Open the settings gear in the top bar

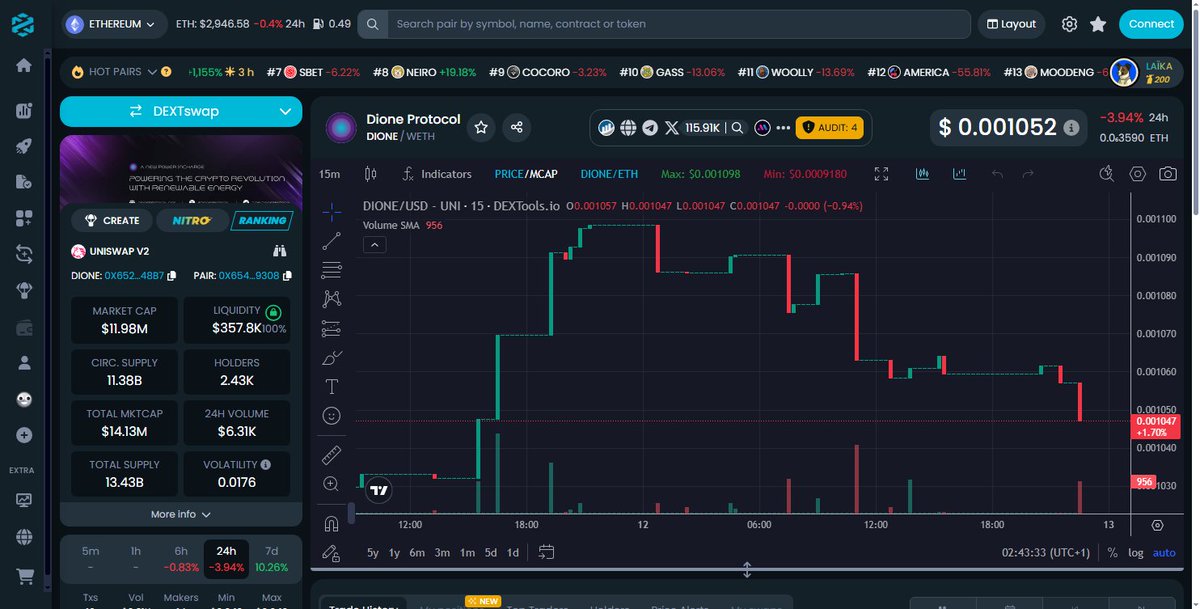(1069, 24)
